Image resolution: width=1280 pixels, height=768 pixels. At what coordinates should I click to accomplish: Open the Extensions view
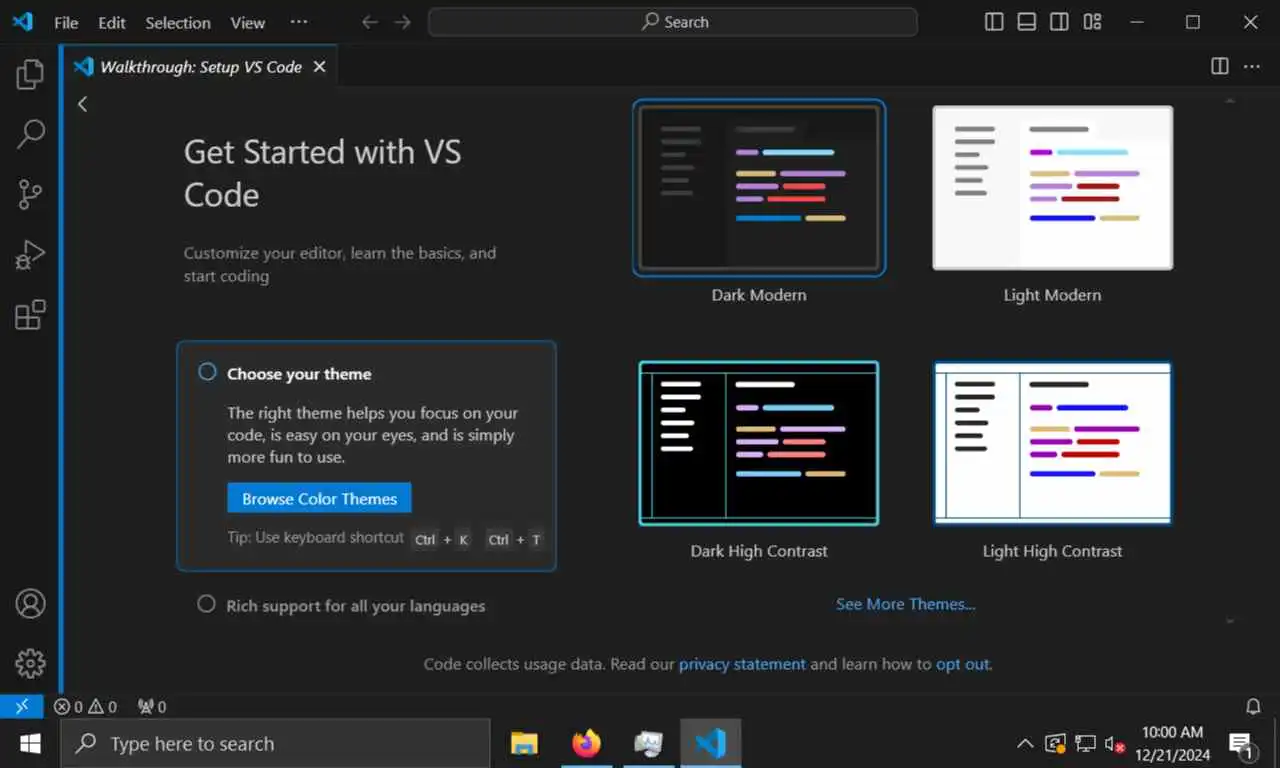click(x=30, y=315)
